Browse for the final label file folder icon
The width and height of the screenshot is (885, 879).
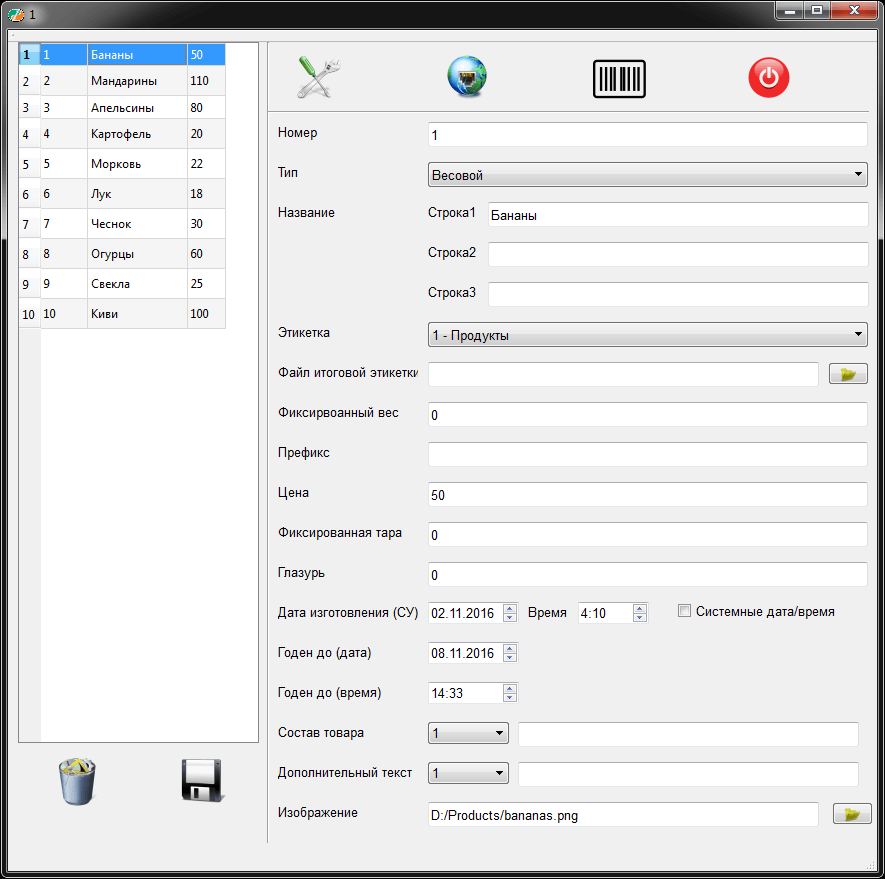pyautogui.click(x=849, y=374)
